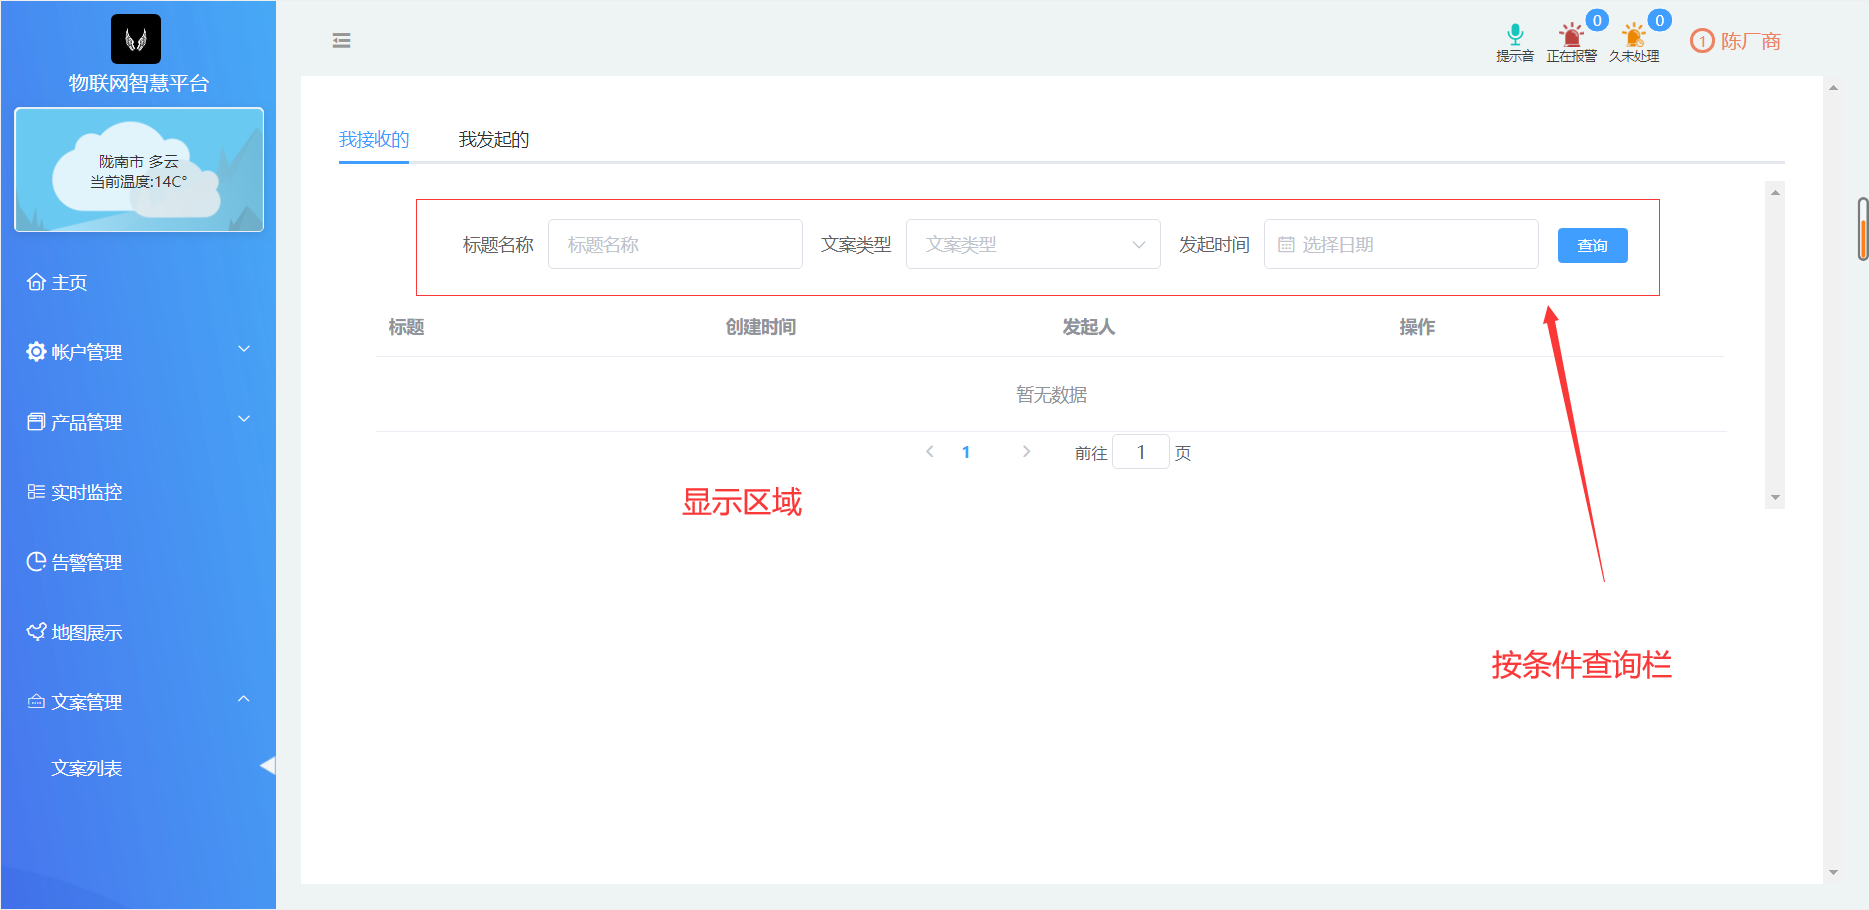Click the weather card thumbnail
Image resolution: width=1869 pixels, height=910 pixels.
[139, 170]
